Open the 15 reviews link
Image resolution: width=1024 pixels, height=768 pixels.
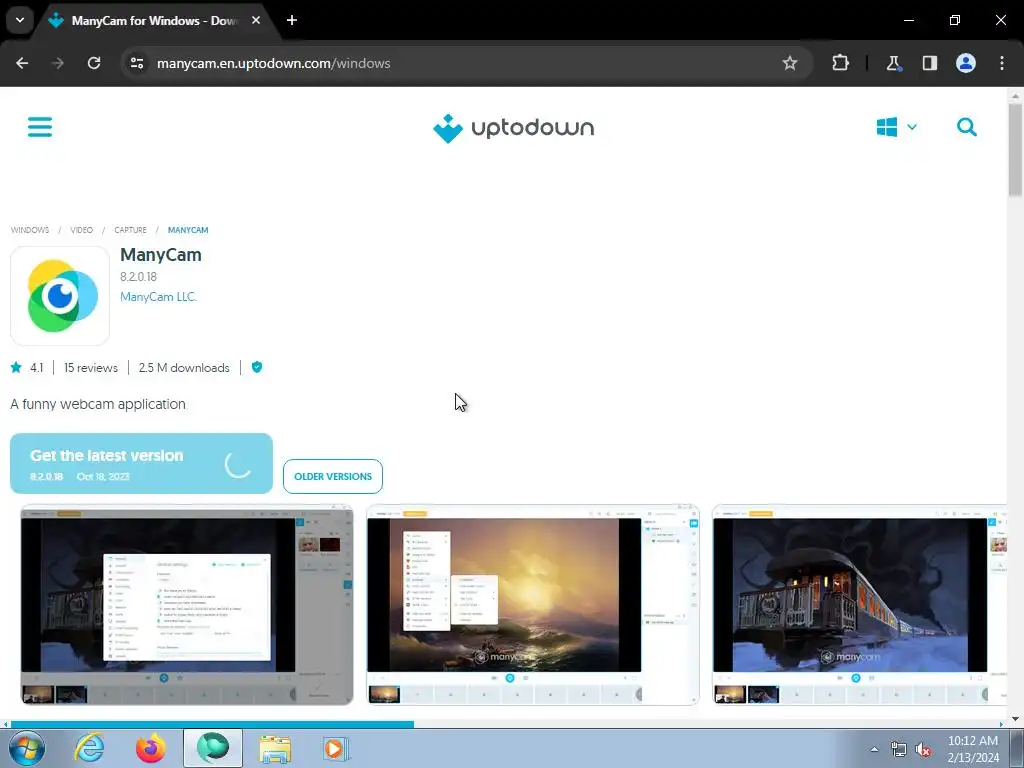[91, 368]
